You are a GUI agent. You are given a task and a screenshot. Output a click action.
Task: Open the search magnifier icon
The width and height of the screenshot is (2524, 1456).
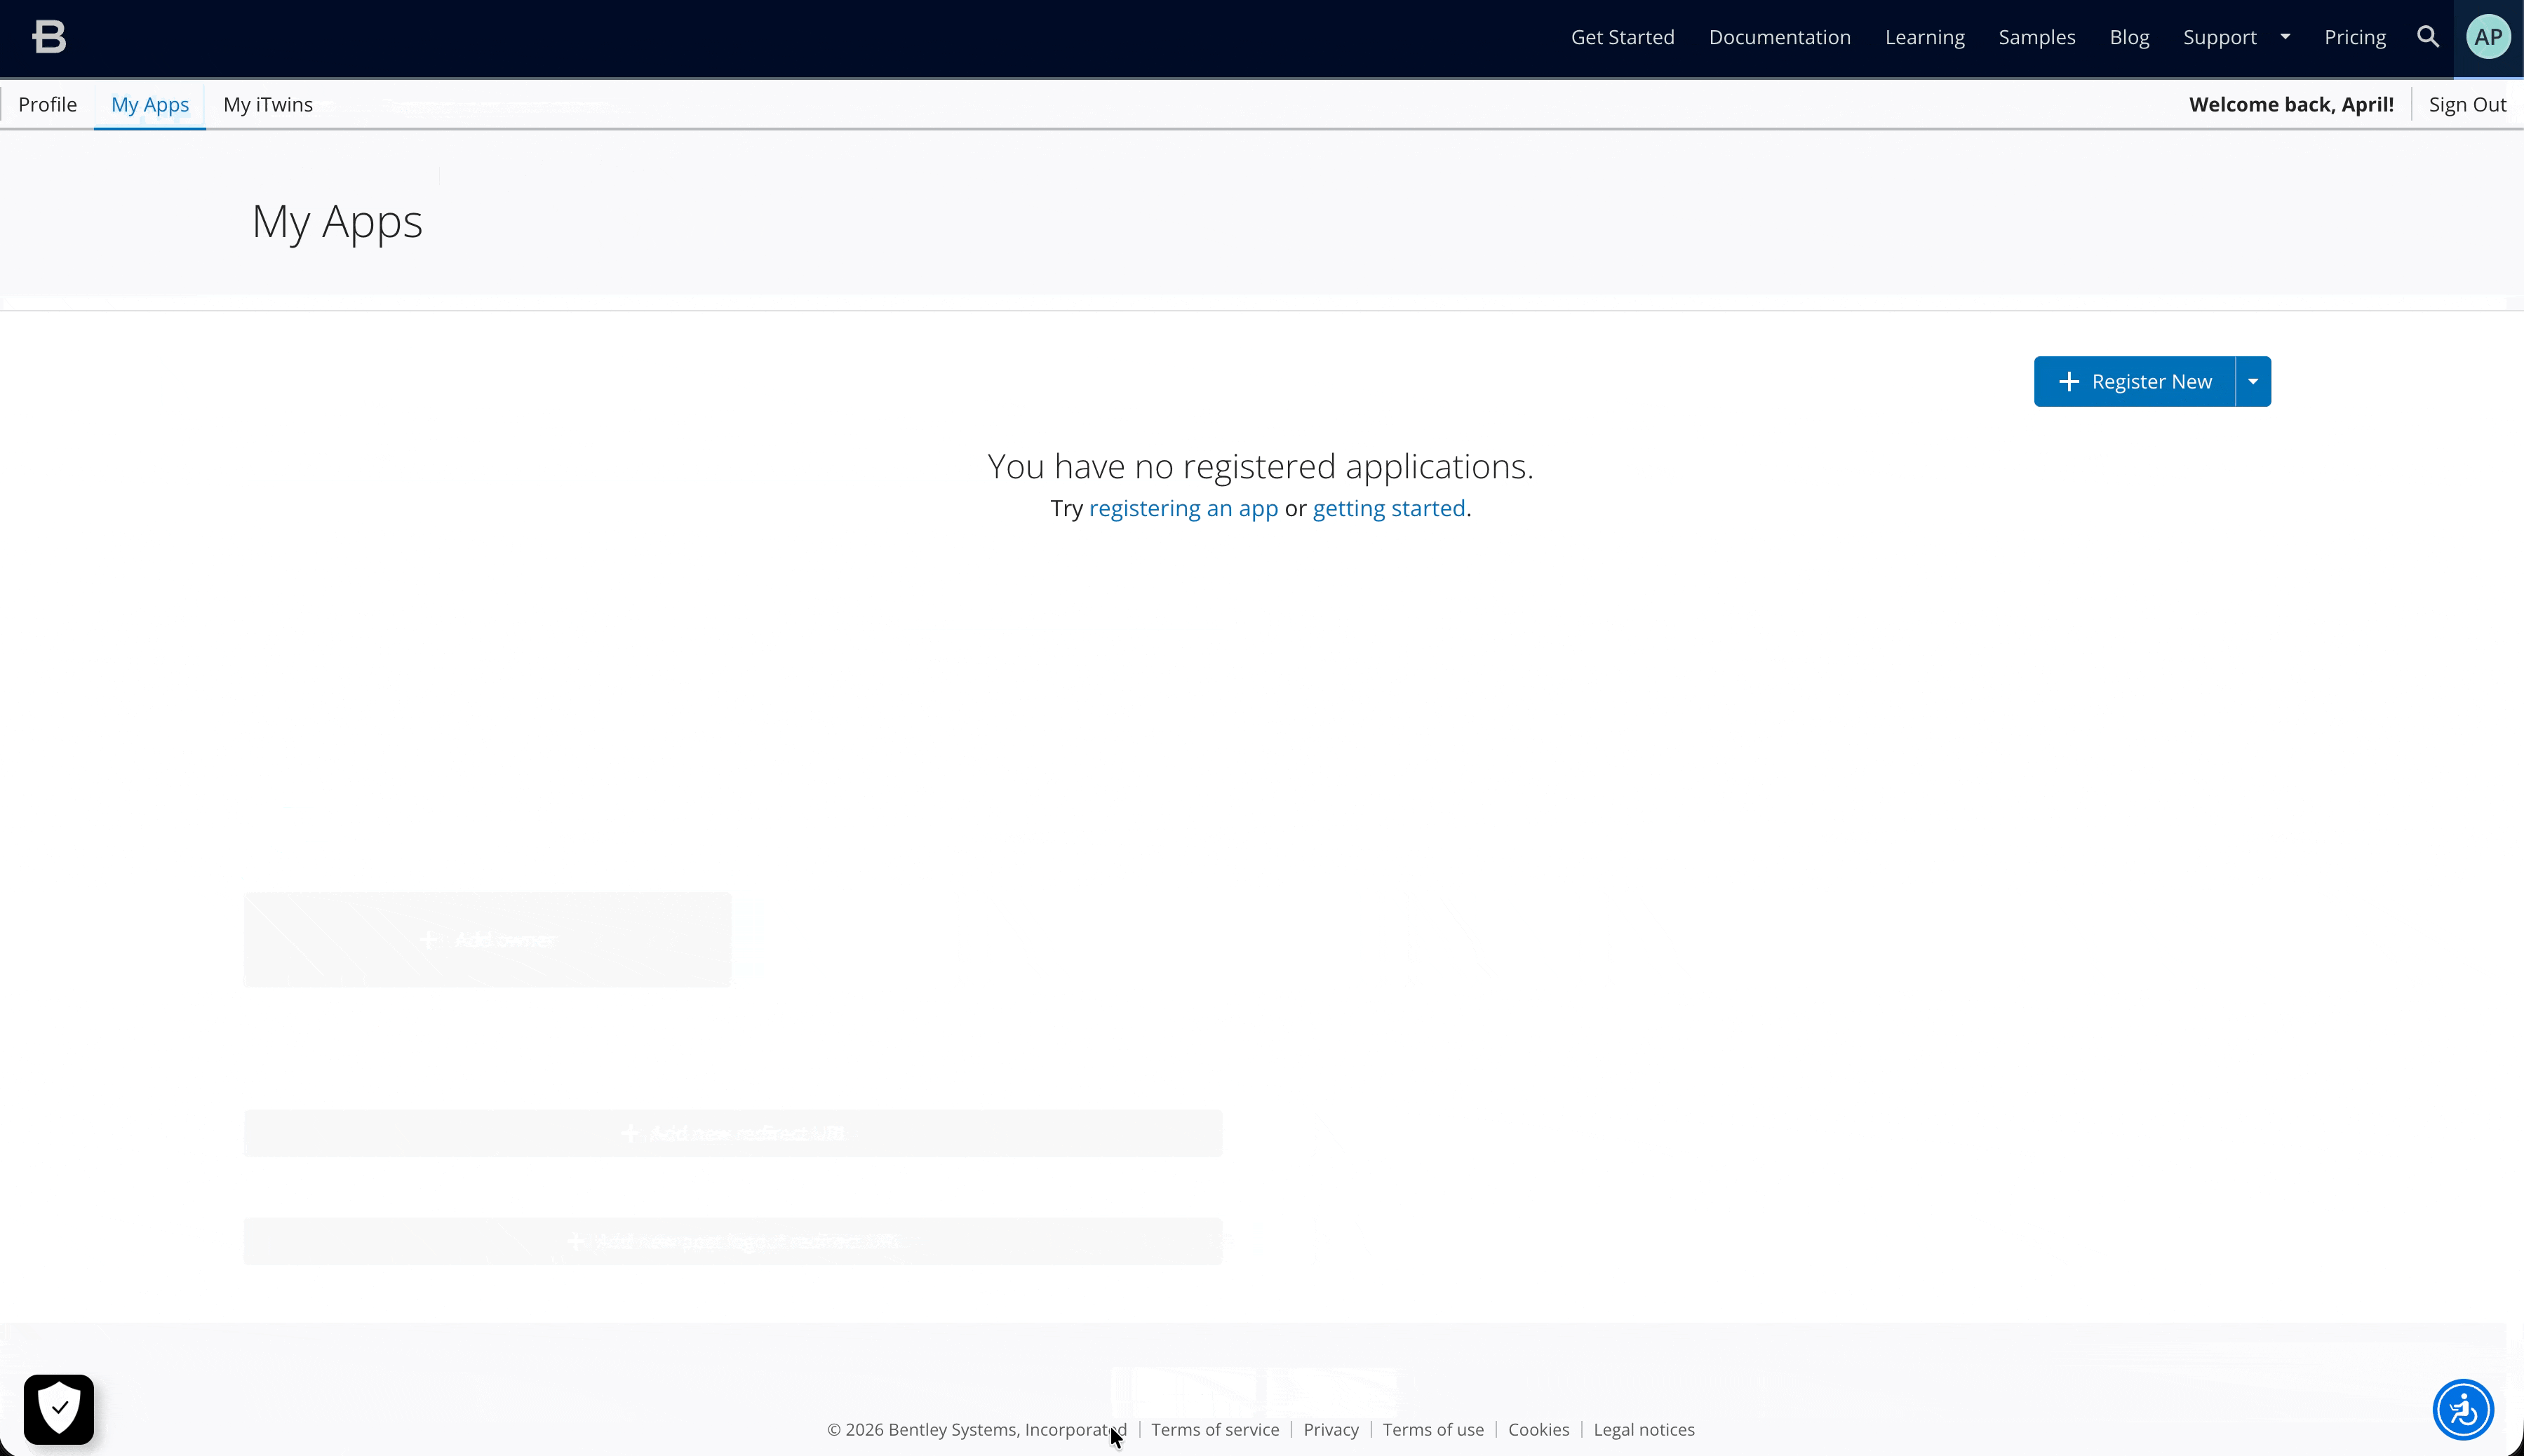pyautogui.click(x=2427, y=37)
